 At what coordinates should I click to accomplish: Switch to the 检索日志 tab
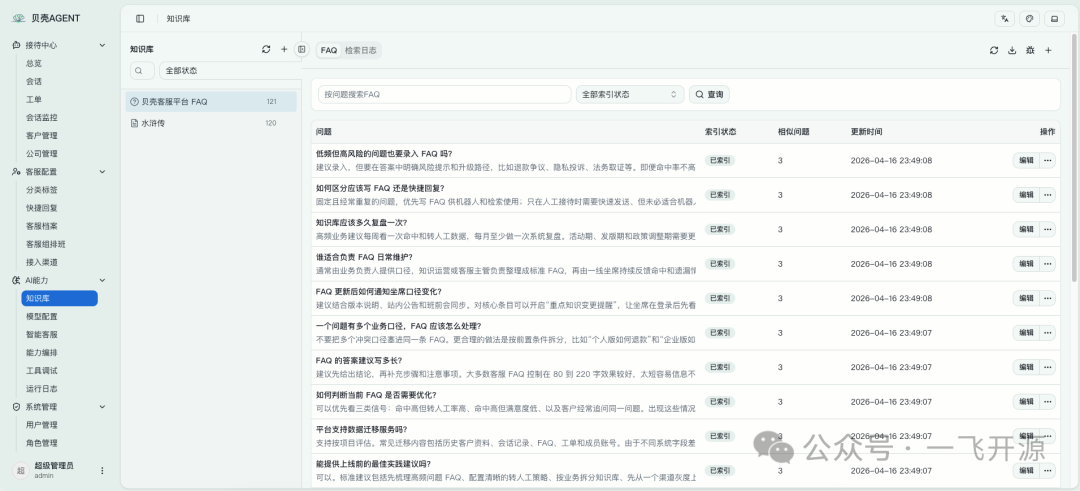click(360, 50)
